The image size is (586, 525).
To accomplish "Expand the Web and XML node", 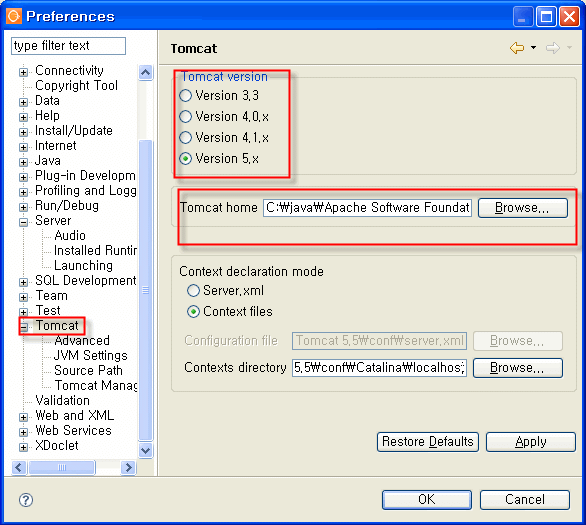I will tap(23, 417).
